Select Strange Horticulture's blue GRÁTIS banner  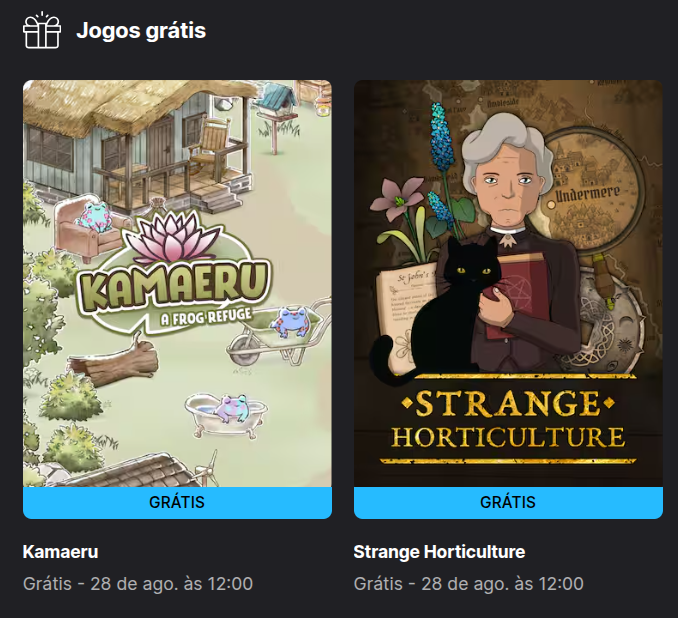(508, 503)
